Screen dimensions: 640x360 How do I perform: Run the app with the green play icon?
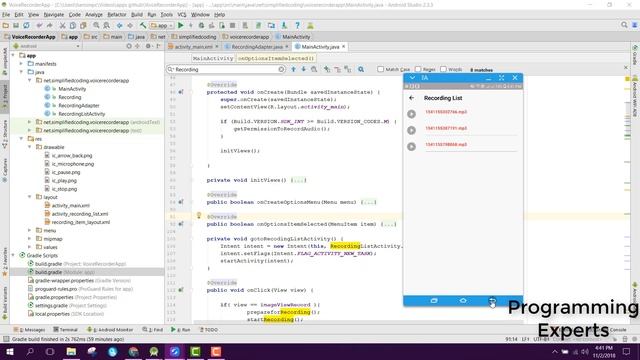[181, 25]
